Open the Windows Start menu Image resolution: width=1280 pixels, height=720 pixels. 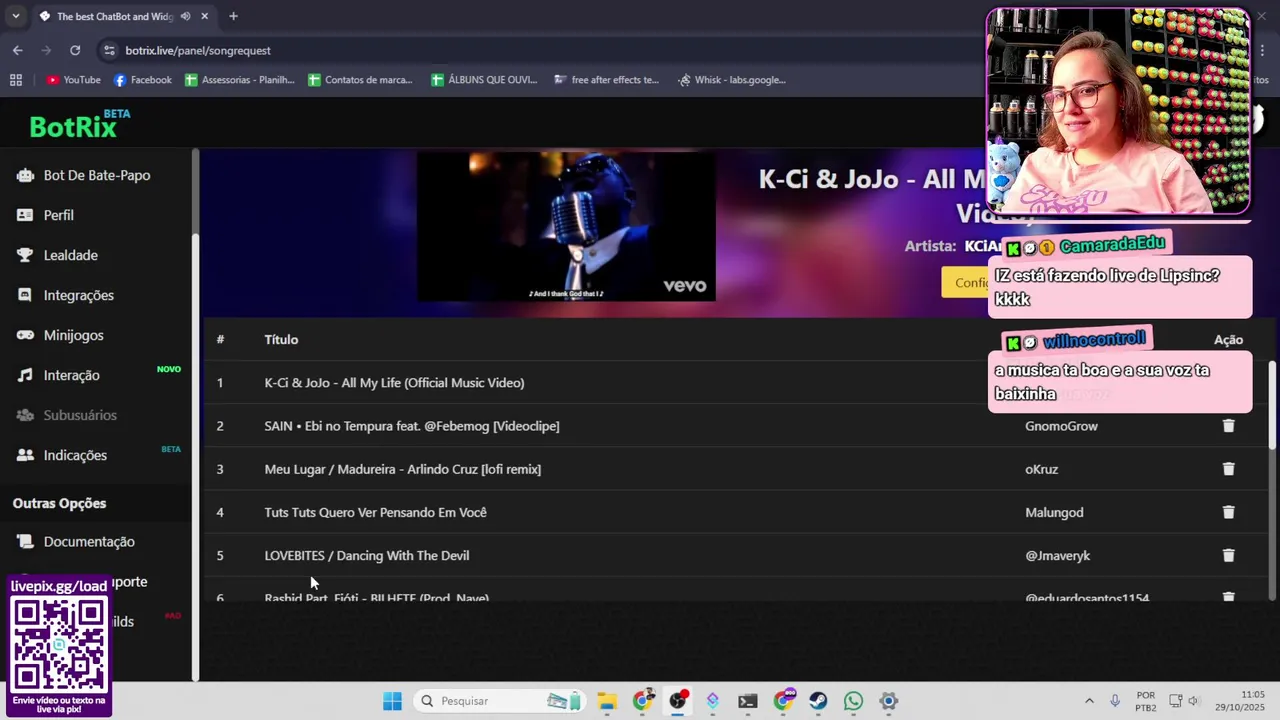point(392,701)
